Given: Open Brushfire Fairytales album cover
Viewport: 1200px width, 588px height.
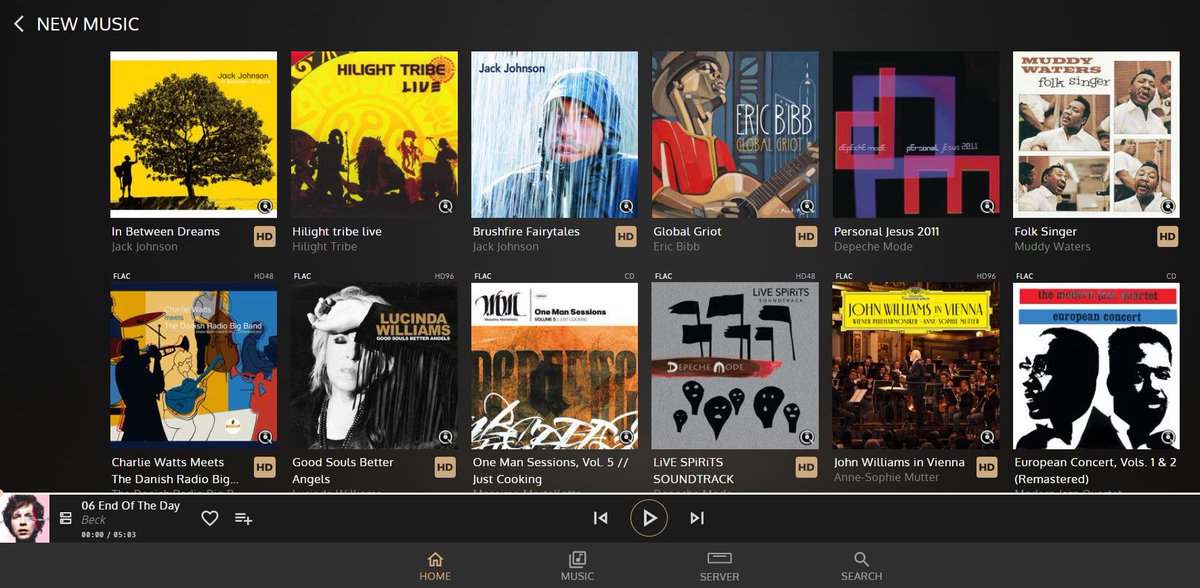Looking at the screenshot, I should (x=555, y=135).
